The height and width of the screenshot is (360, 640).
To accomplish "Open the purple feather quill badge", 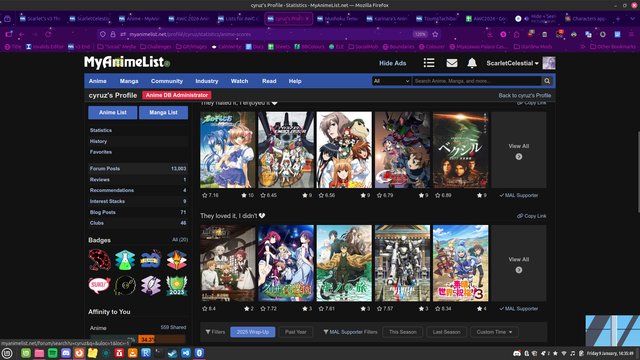I will 151,285.
